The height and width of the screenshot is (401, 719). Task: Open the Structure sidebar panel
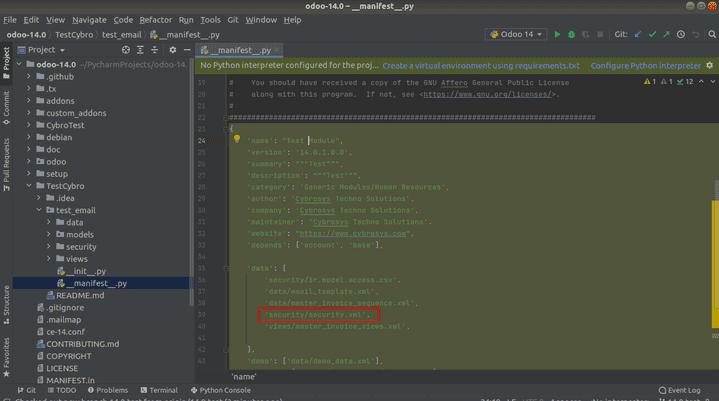coord(6,305)
